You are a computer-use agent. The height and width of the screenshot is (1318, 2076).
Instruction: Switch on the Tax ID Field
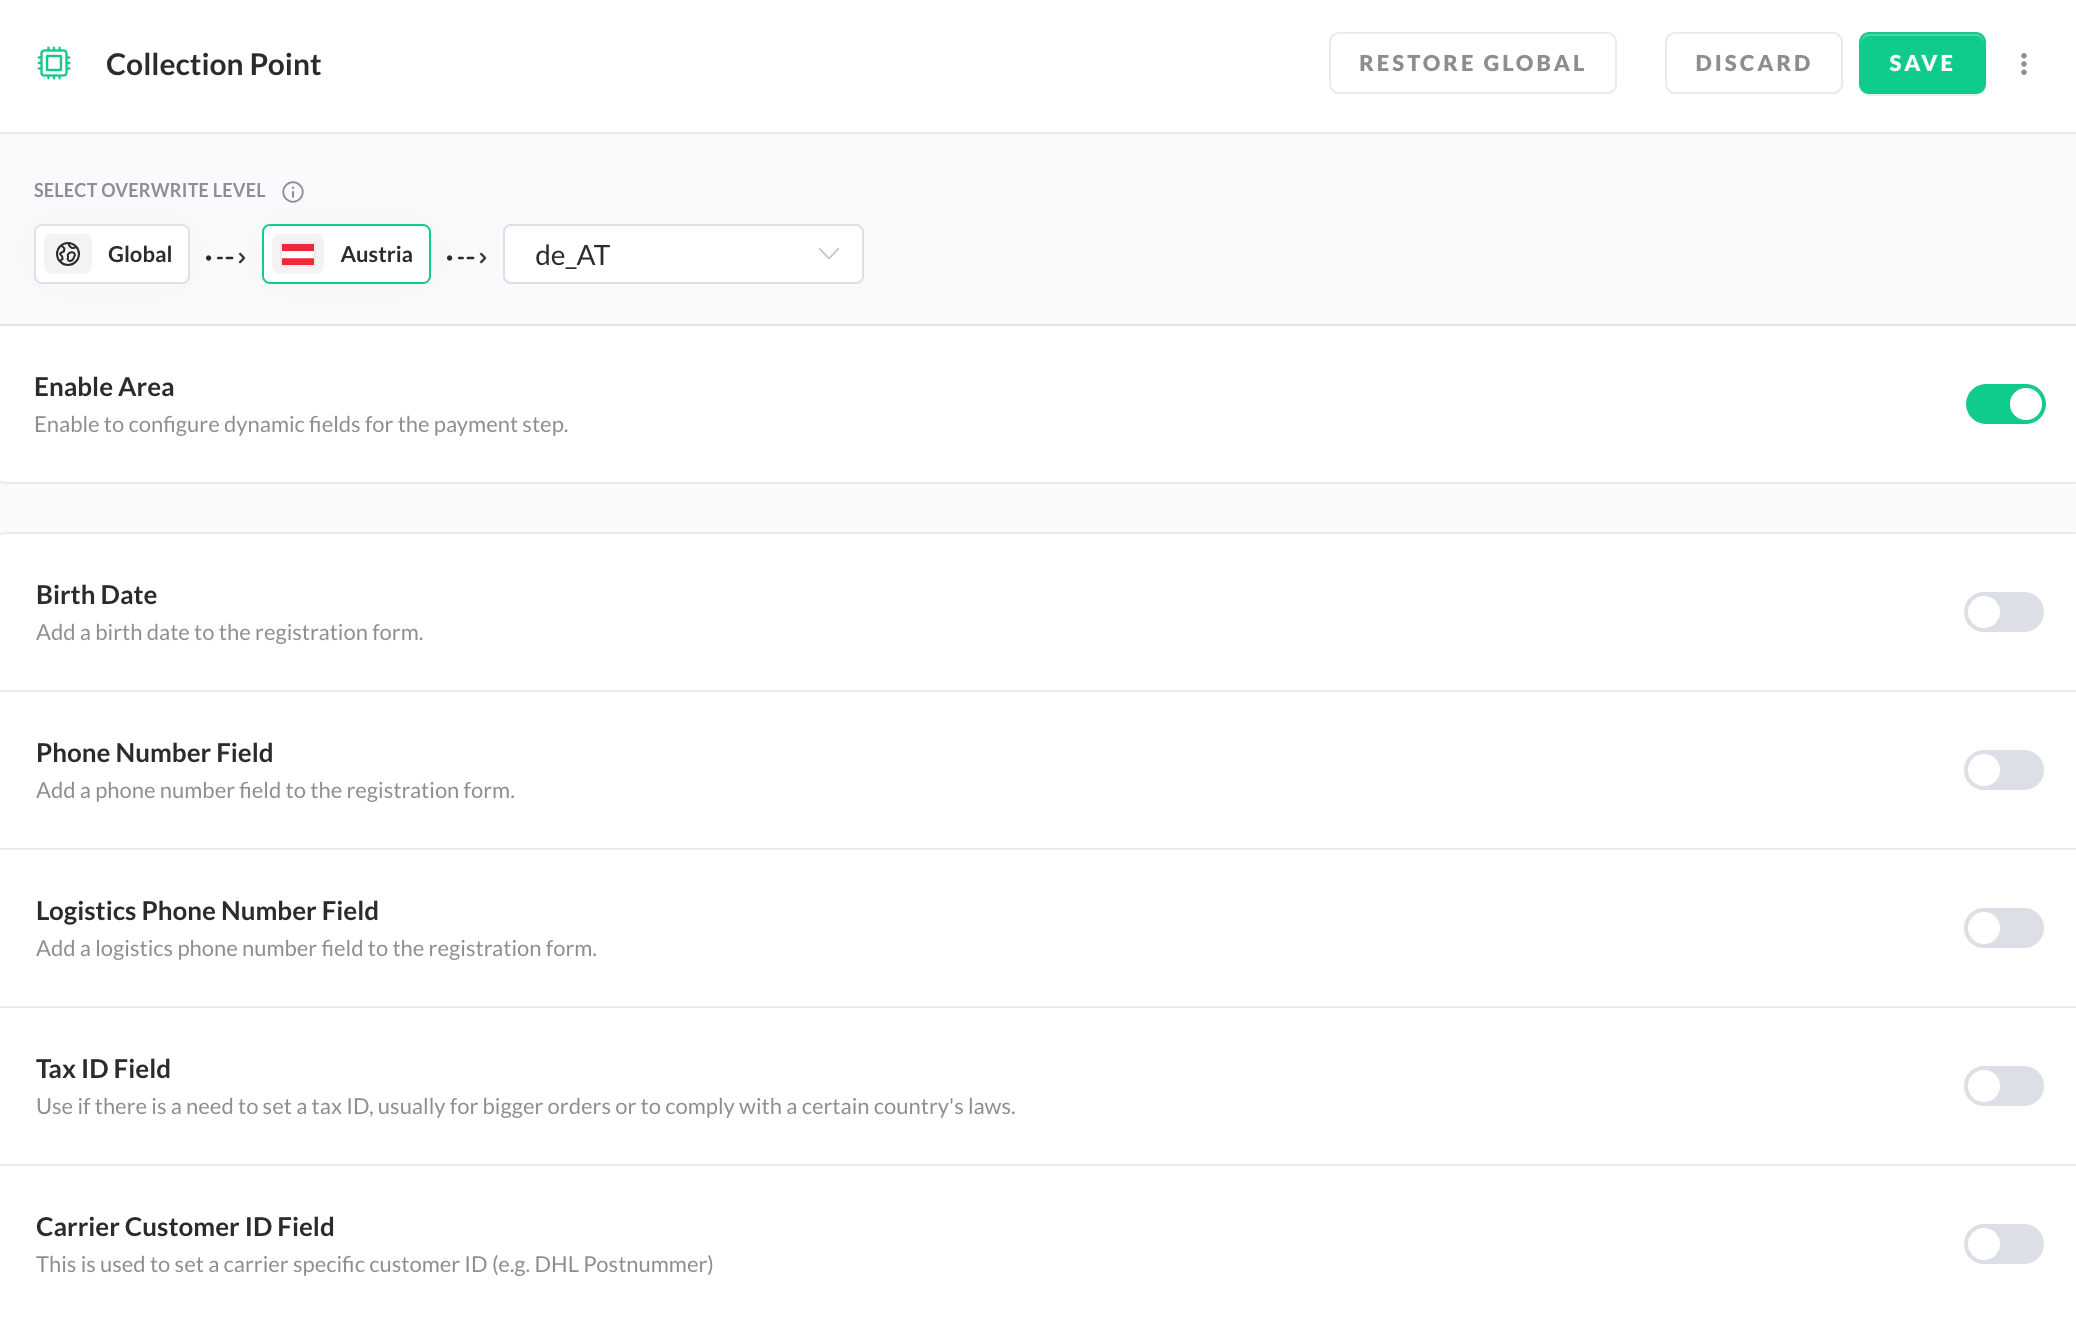pos(2003,1086)
